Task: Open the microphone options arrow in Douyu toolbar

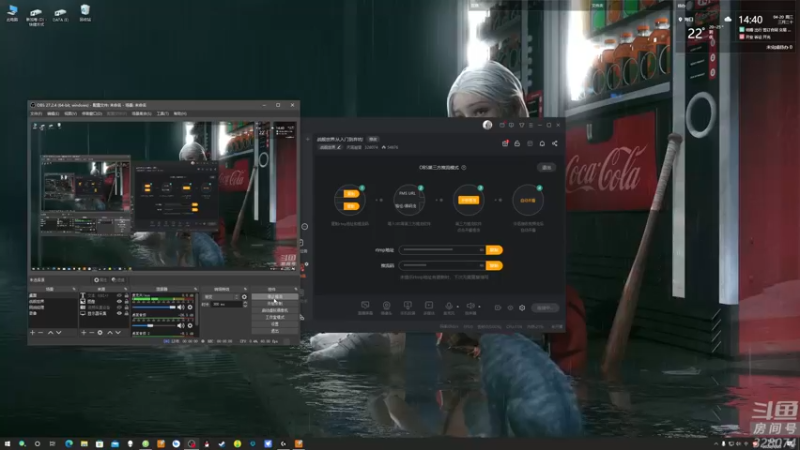Action: coord(458,307)
